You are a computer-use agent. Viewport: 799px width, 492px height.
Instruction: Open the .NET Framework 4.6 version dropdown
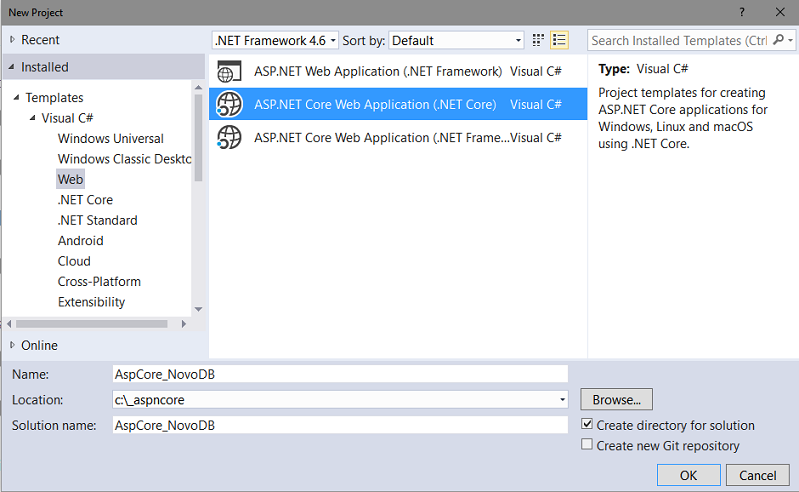275,40
